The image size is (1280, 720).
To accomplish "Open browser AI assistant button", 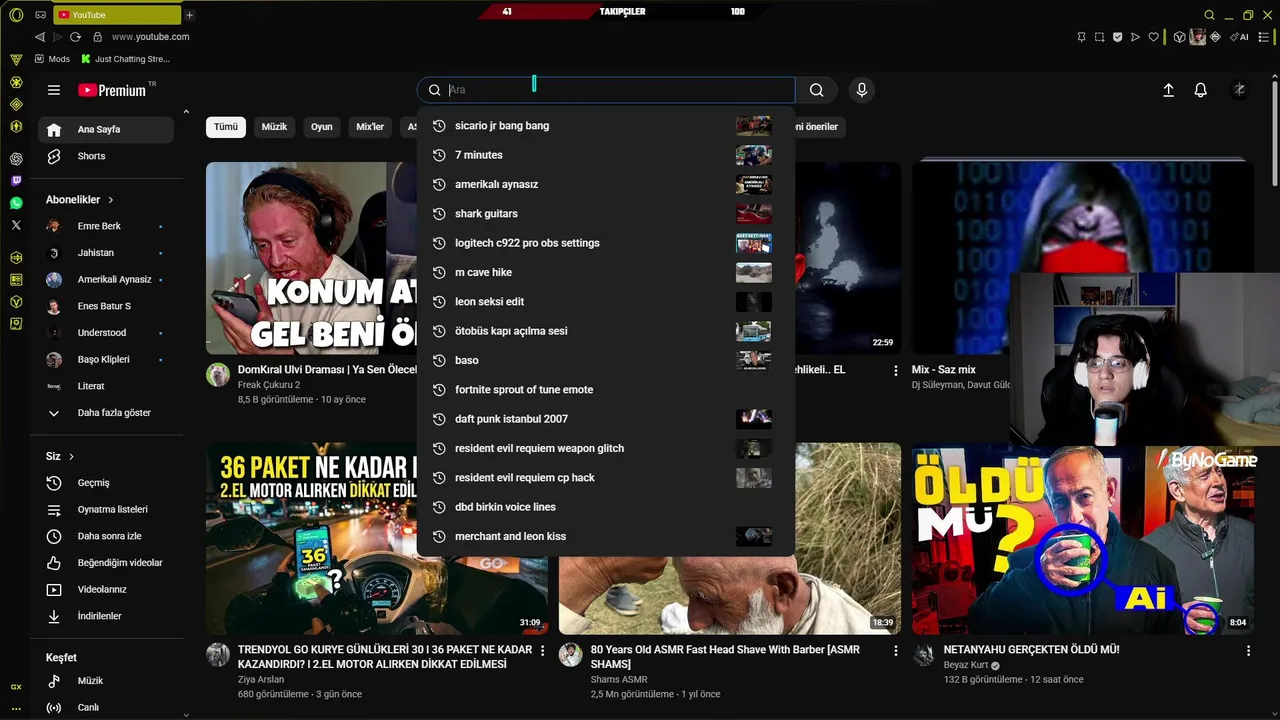I will tap(1240, 37).
